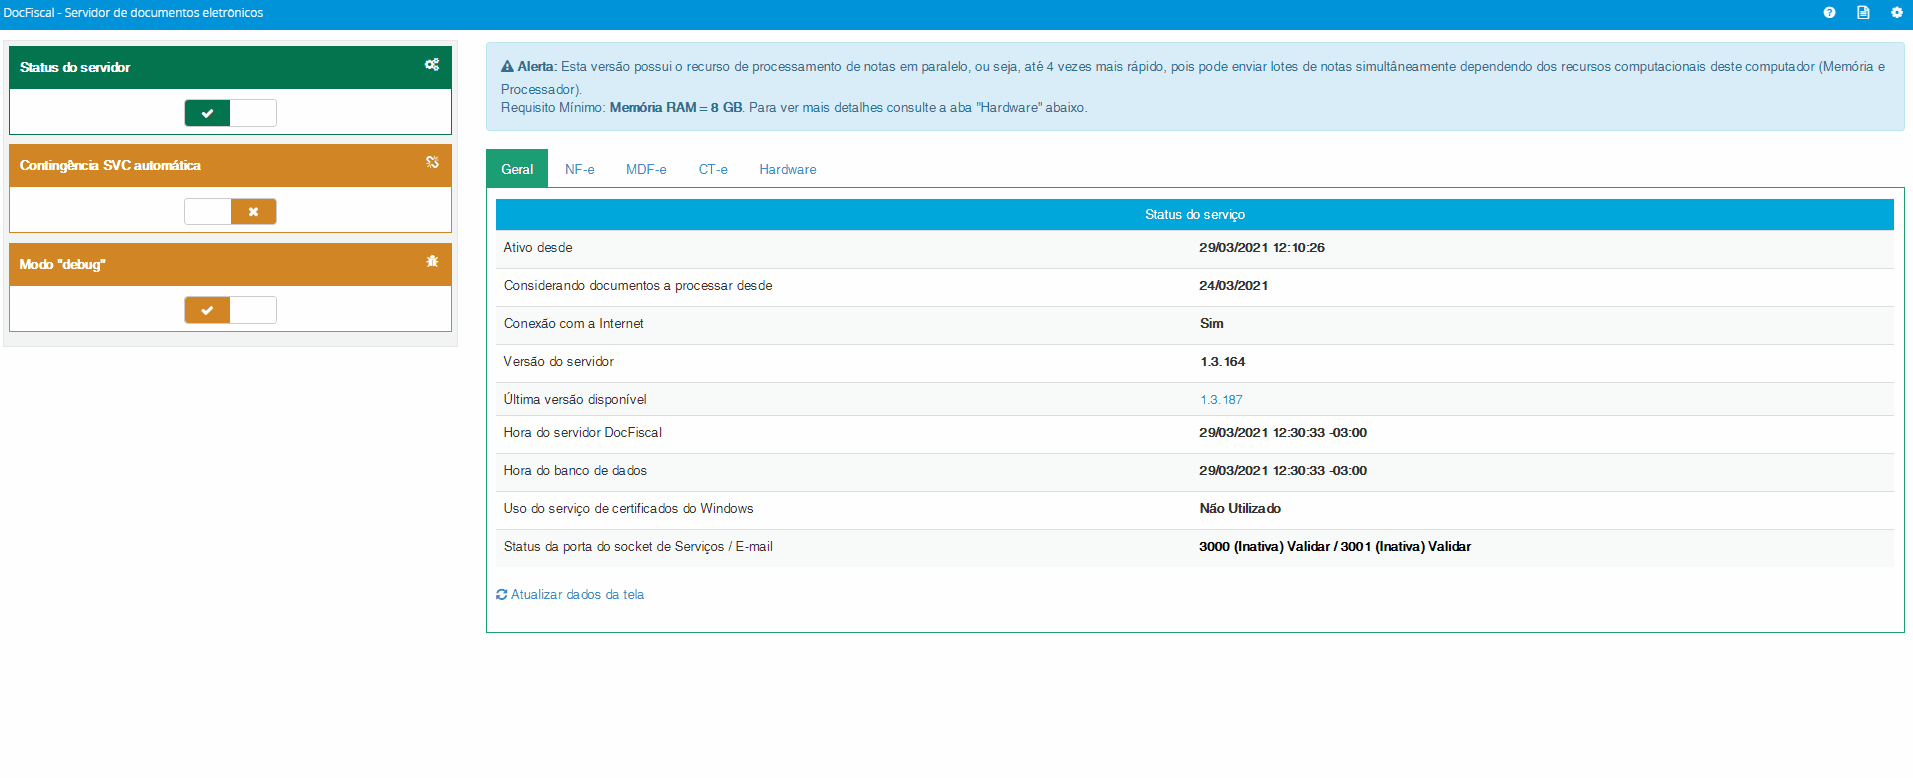This screenshot has width=1913, height=778.
Task: Click the alert warning triangle icon
Action: coord(507,67)
